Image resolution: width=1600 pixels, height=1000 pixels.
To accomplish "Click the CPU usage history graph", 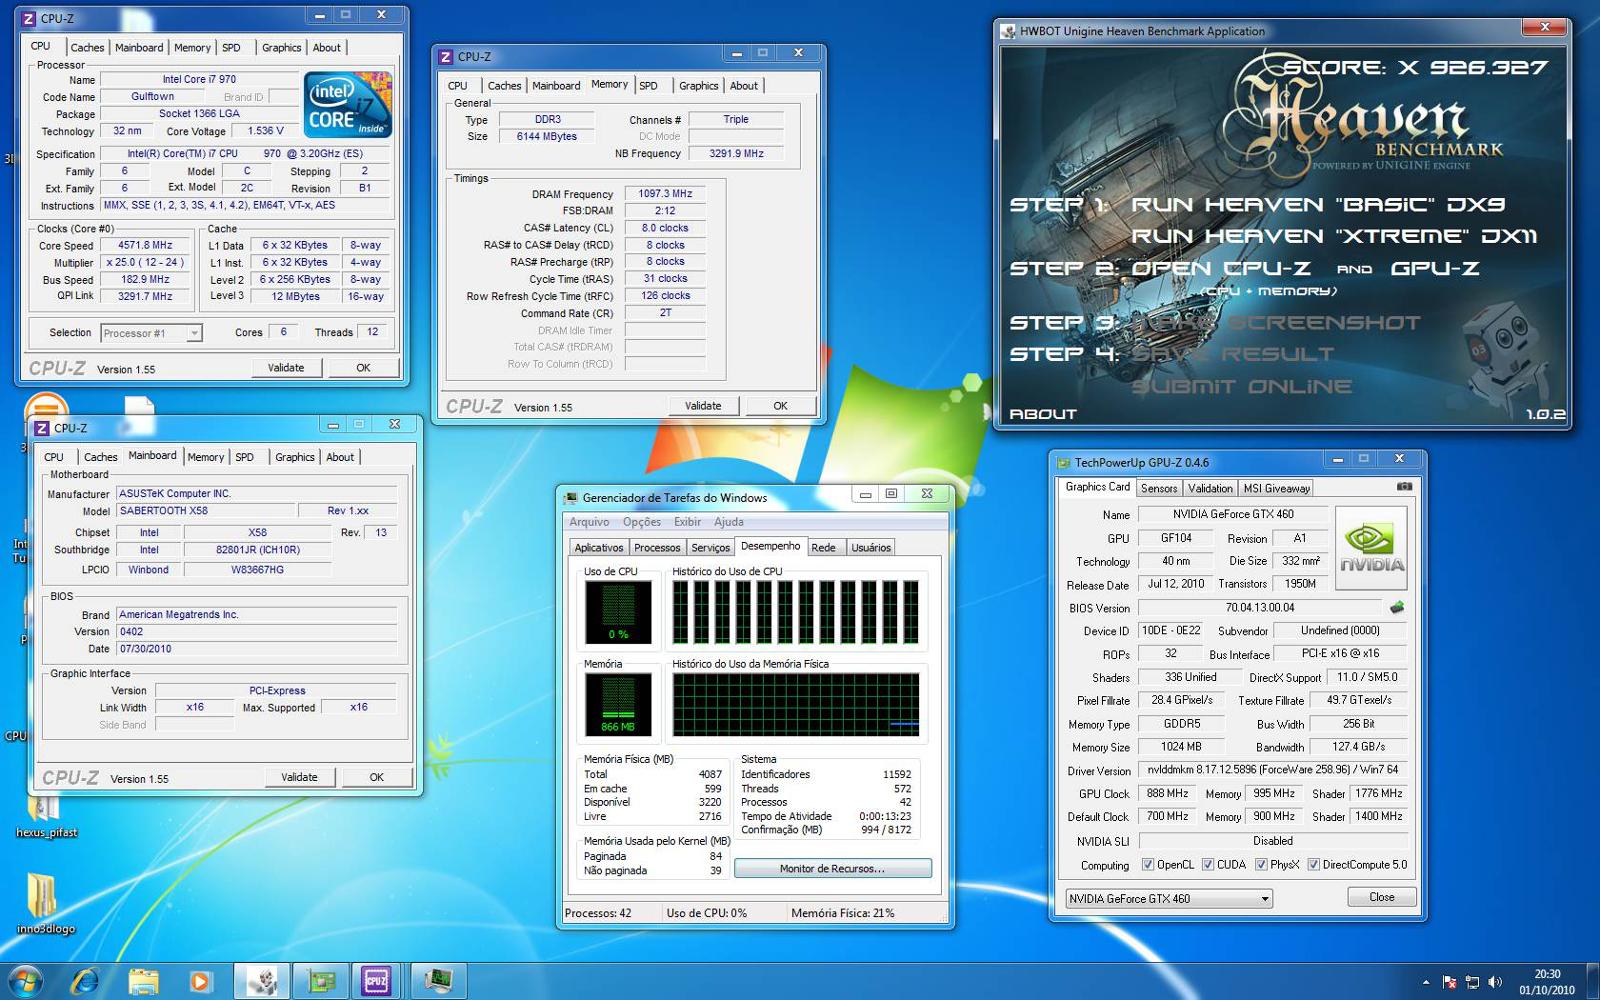I will coord(796,611).
